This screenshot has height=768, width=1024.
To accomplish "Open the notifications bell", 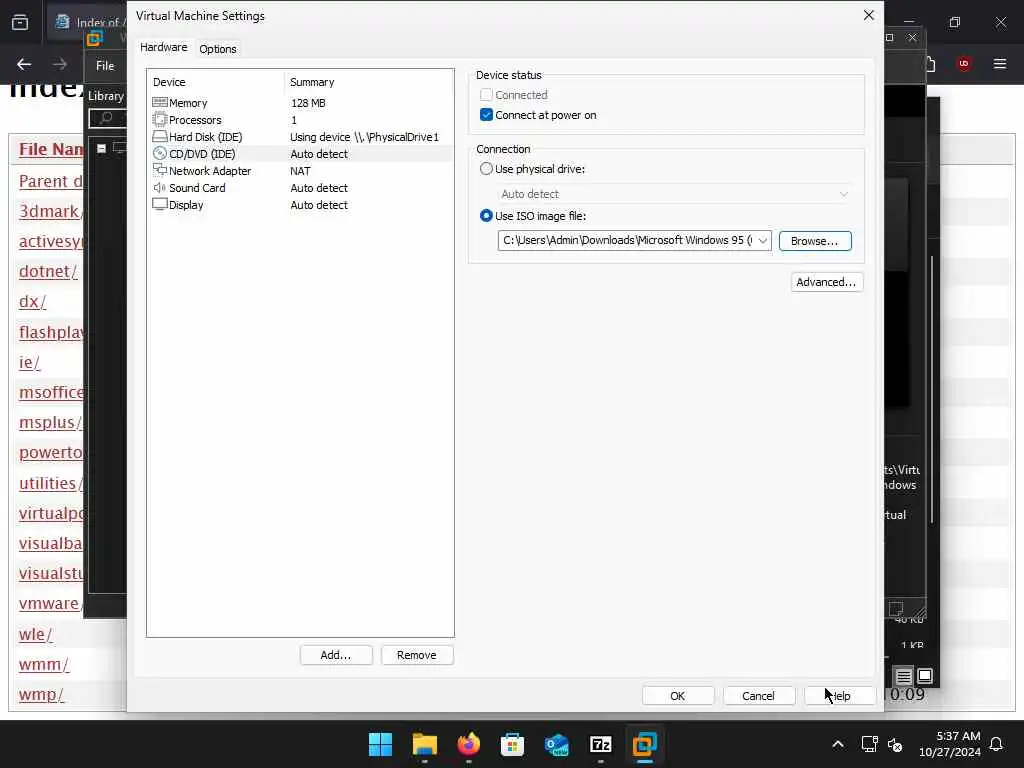I will (x=997, y=744).
